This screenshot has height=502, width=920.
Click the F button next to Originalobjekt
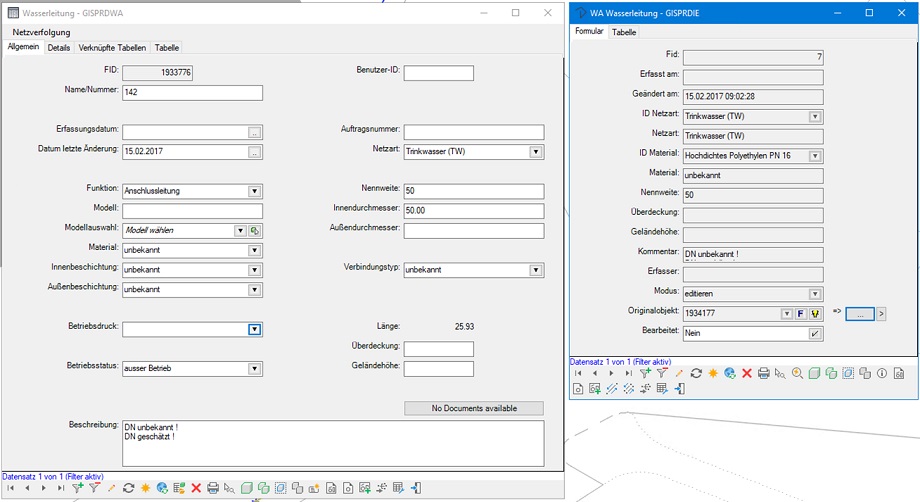coord(801,314)
